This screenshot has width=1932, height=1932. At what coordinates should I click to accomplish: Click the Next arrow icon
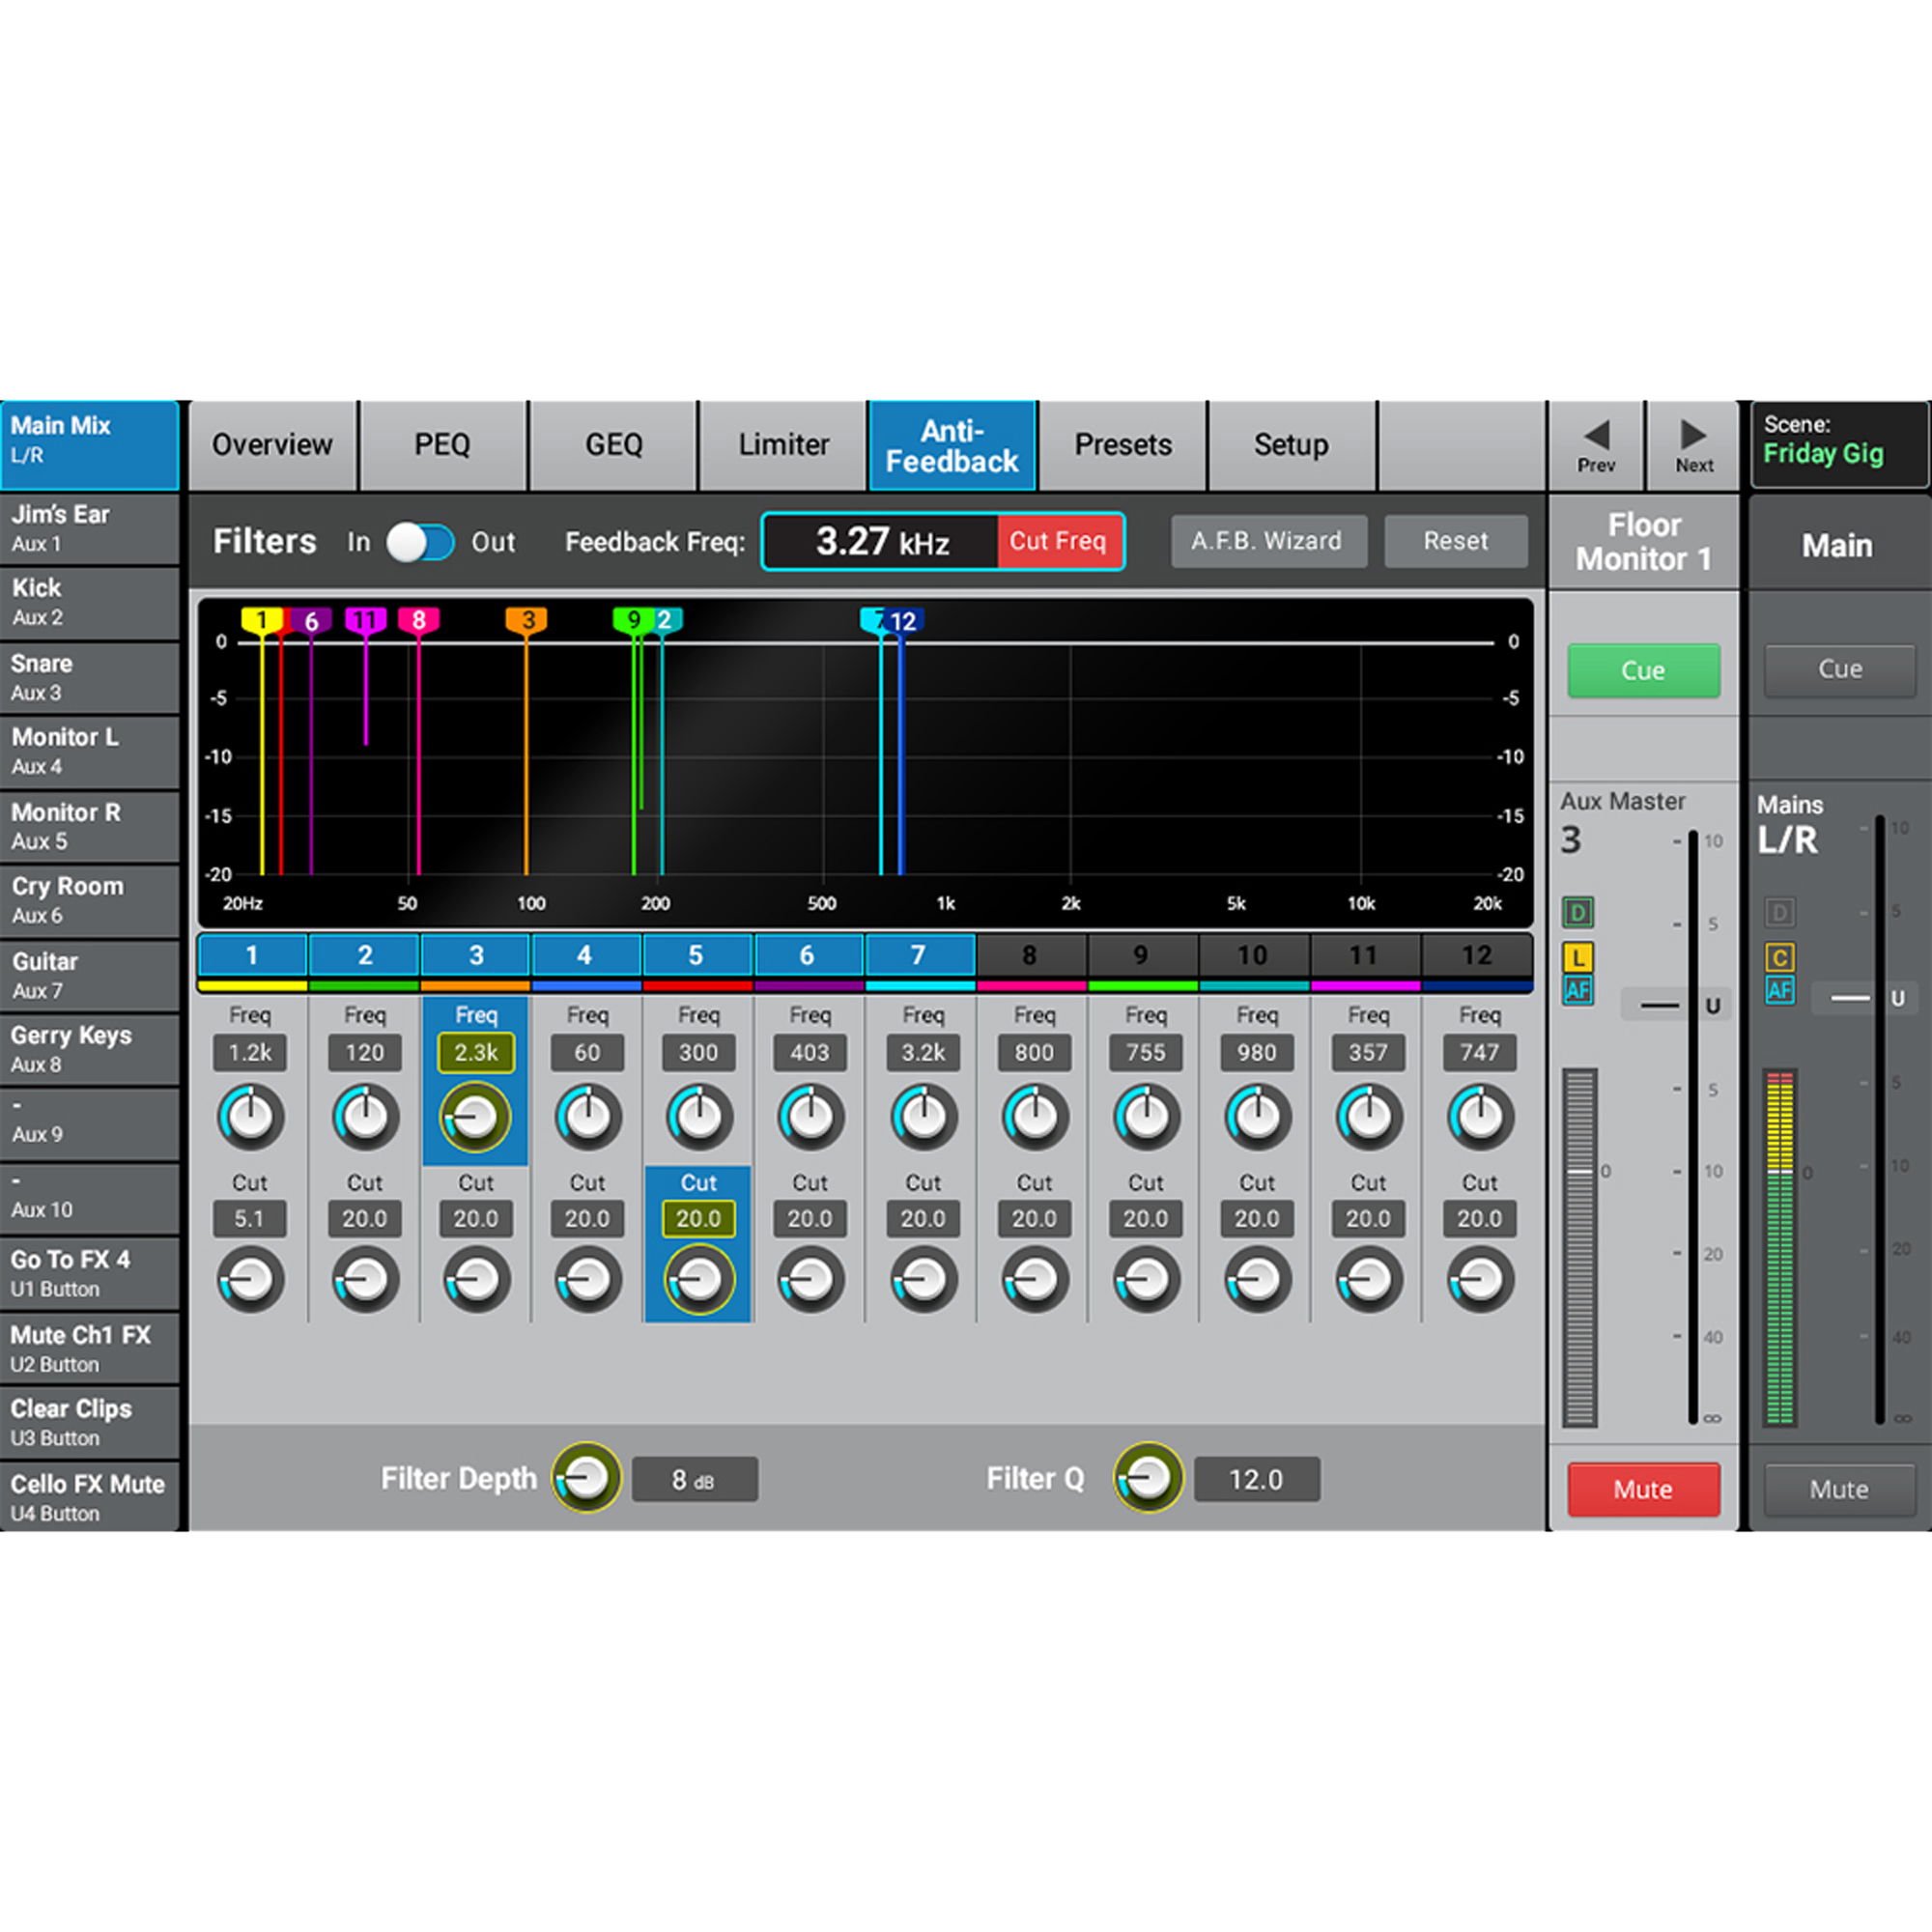click(1693, 436)
